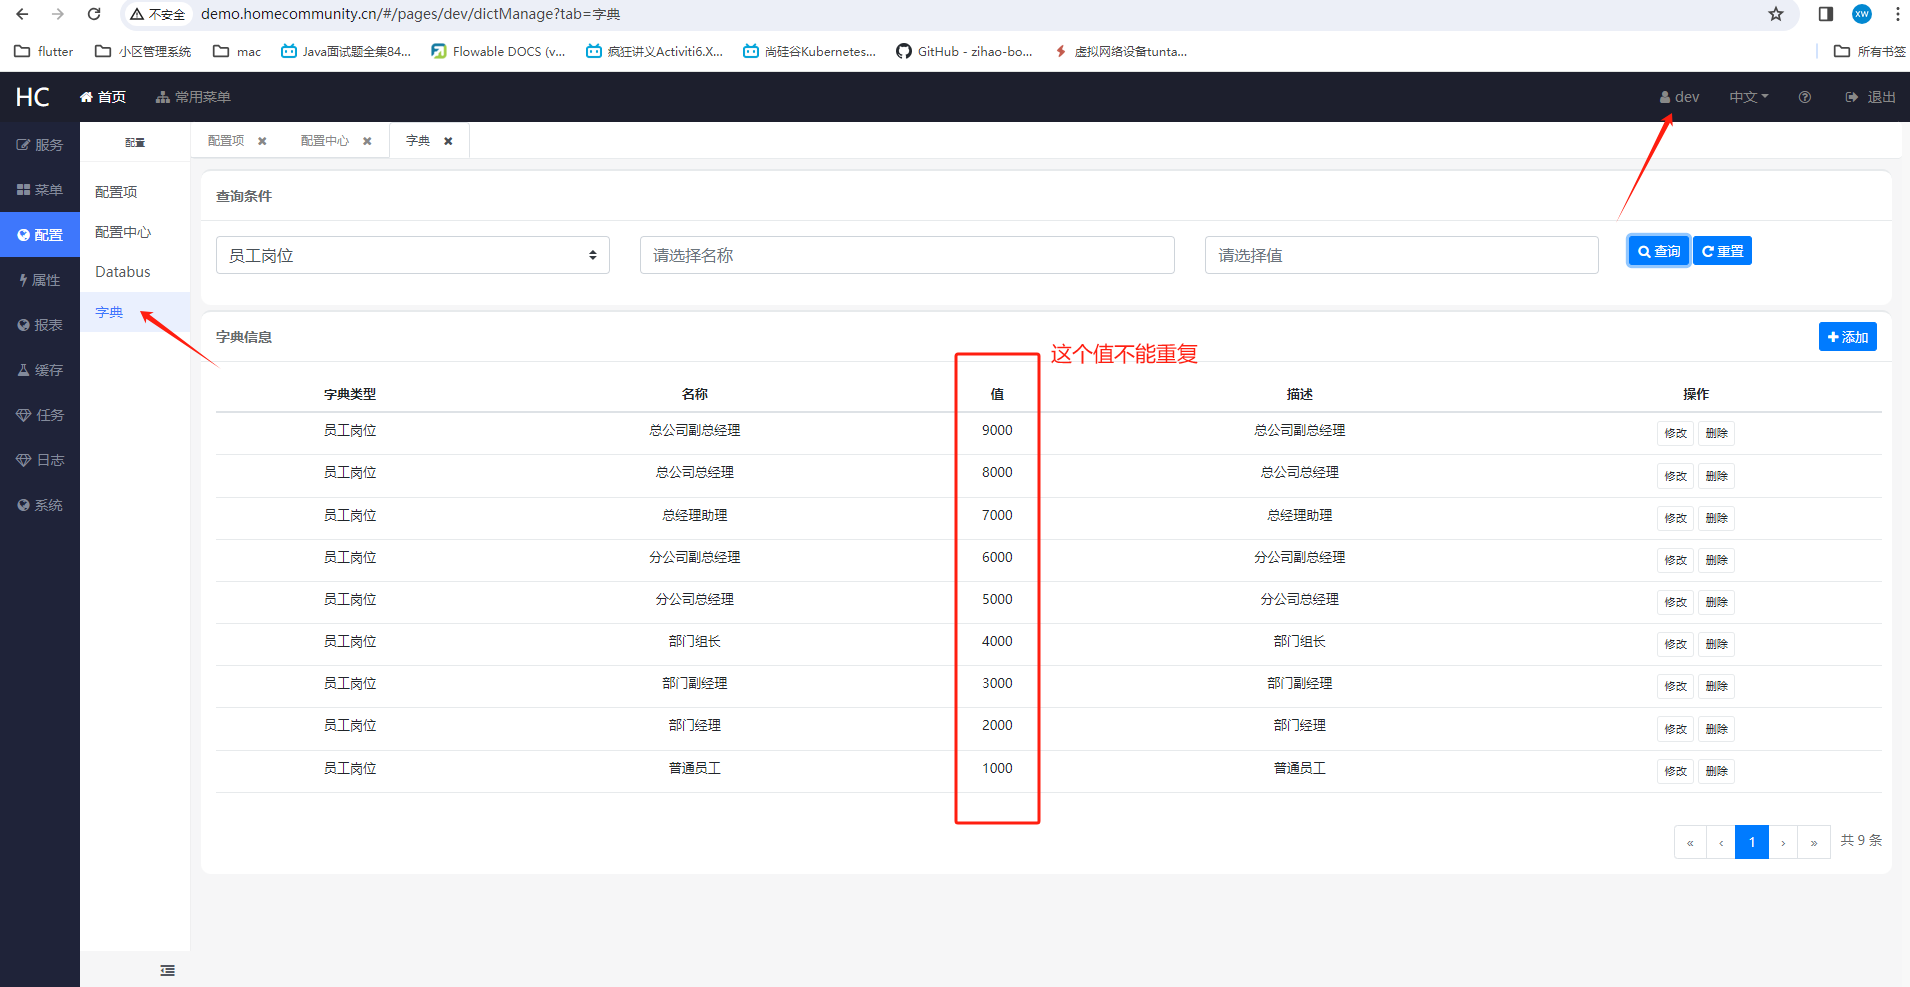The height and width of the screenshot is (987, 1910).
Task: Focus the 请选择名称 input field
Action: tap(907, 255)
